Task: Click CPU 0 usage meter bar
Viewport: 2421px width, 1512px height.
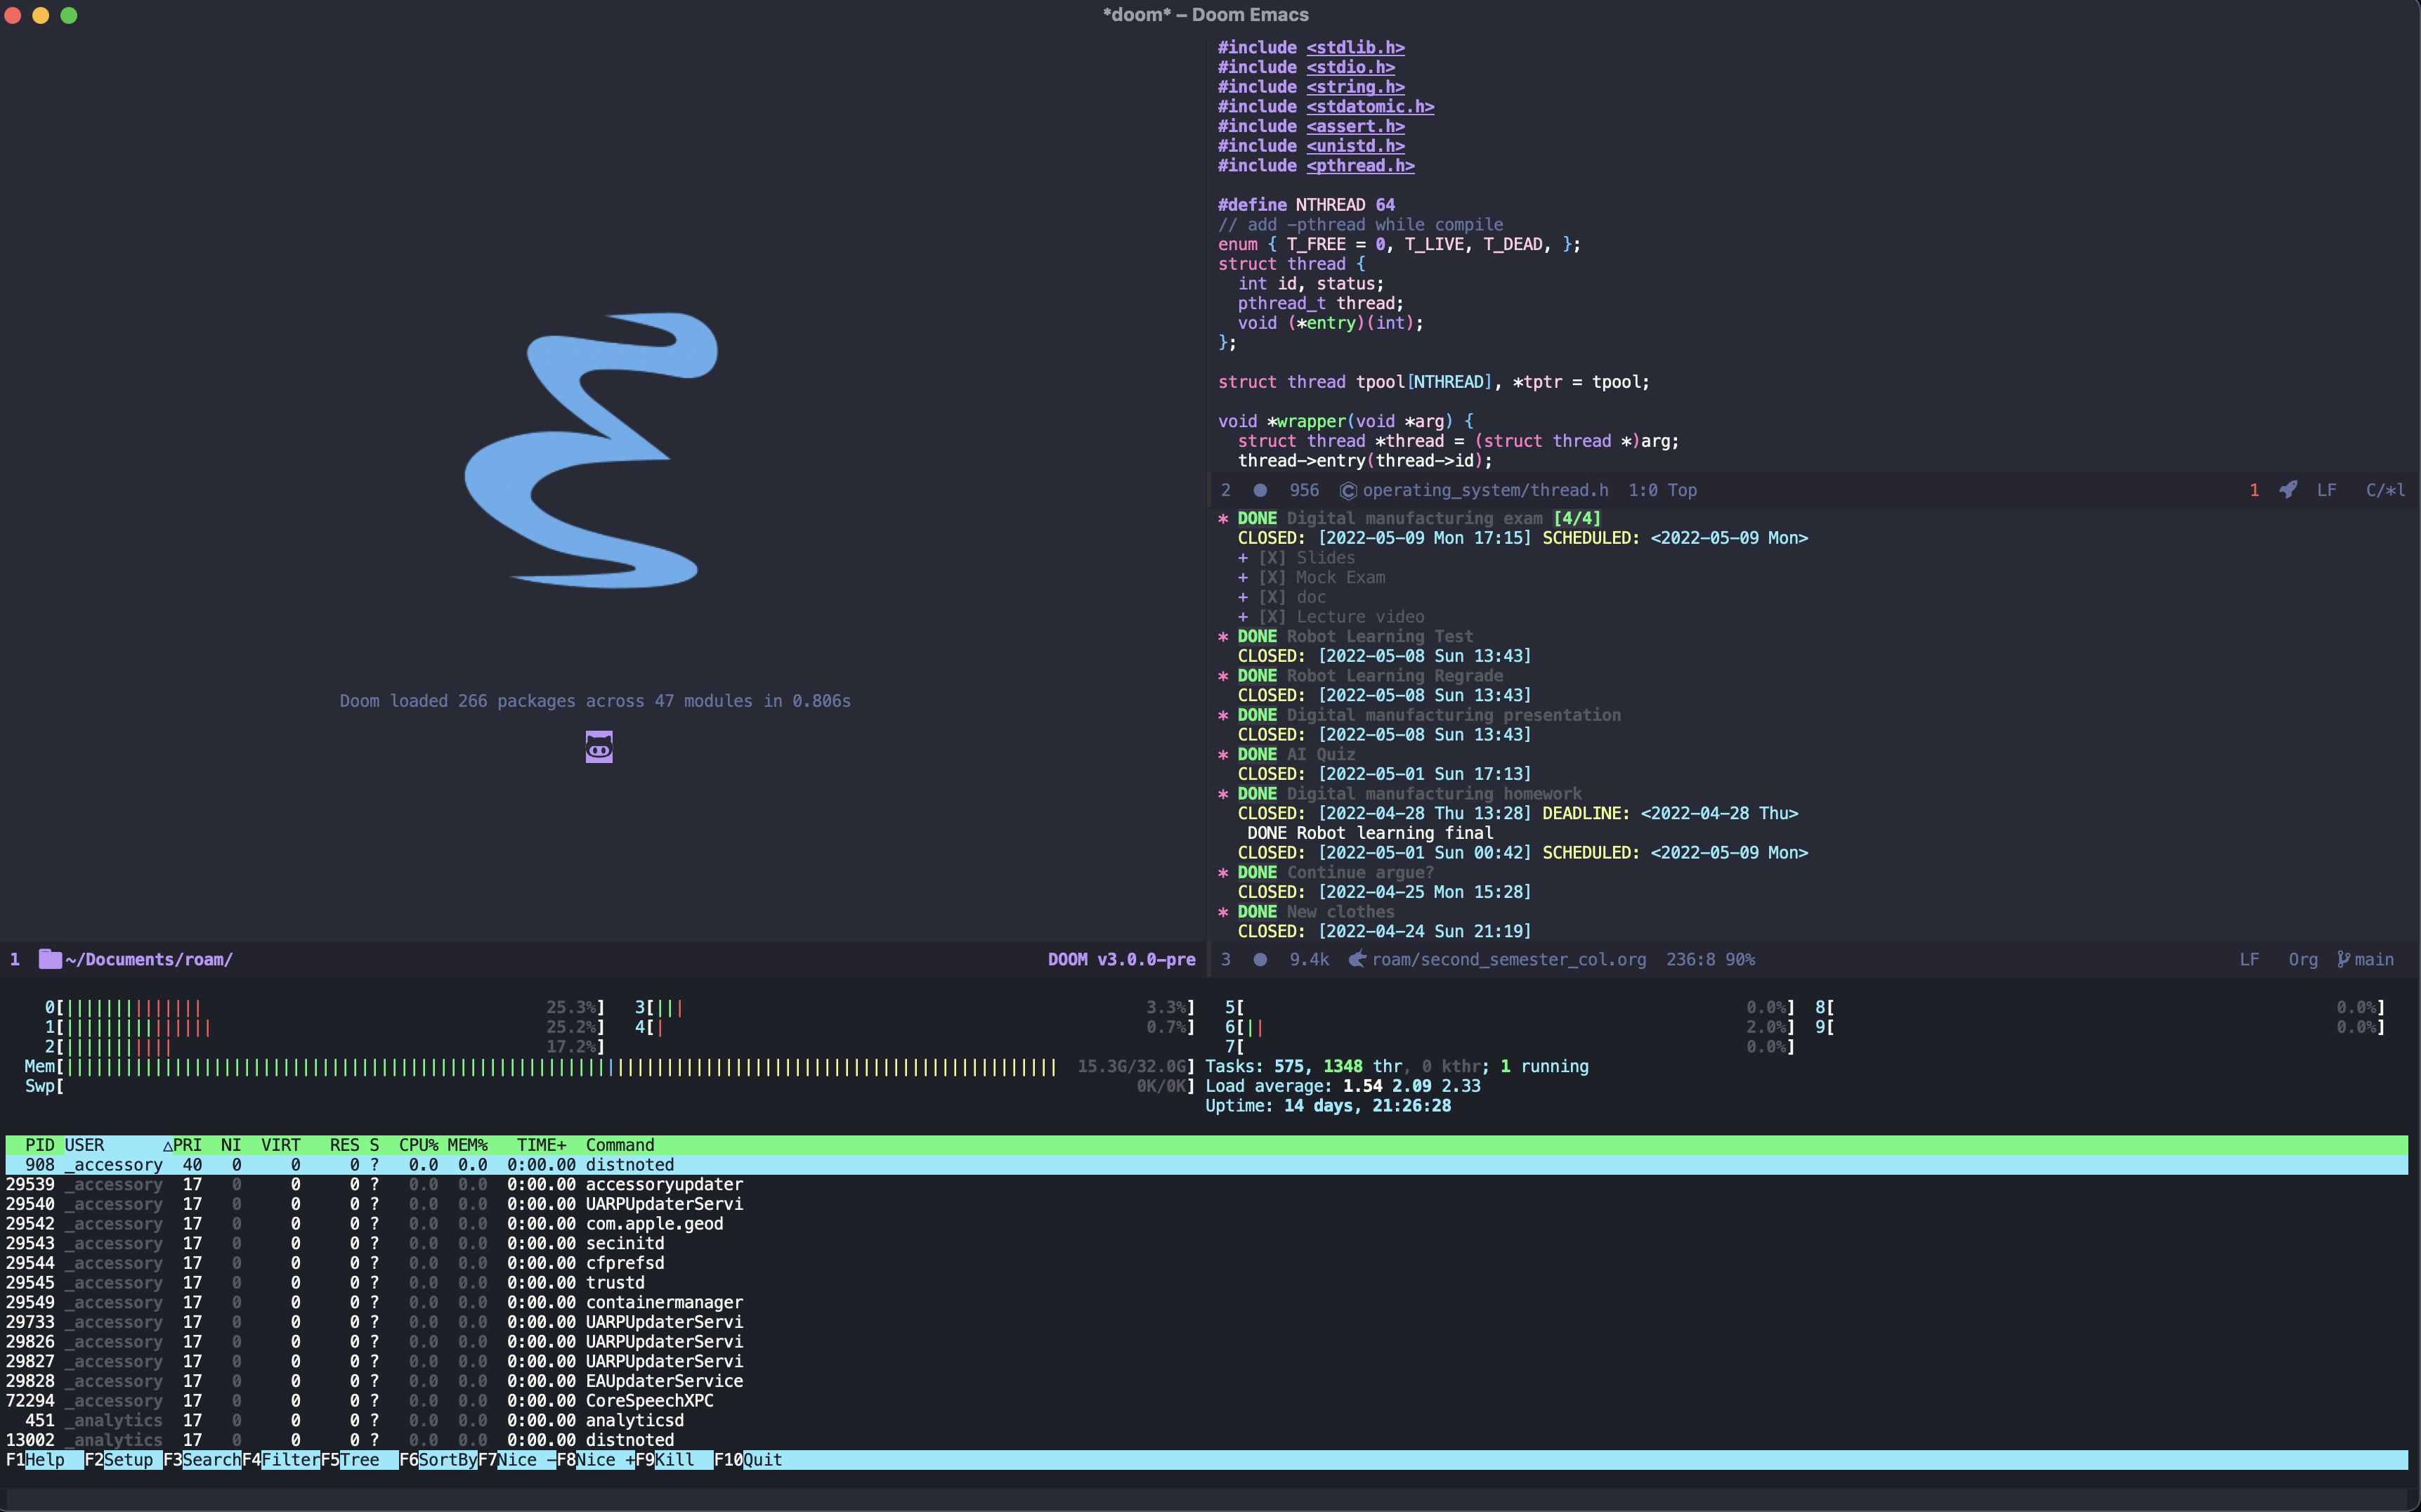Action: point(325,1007)
